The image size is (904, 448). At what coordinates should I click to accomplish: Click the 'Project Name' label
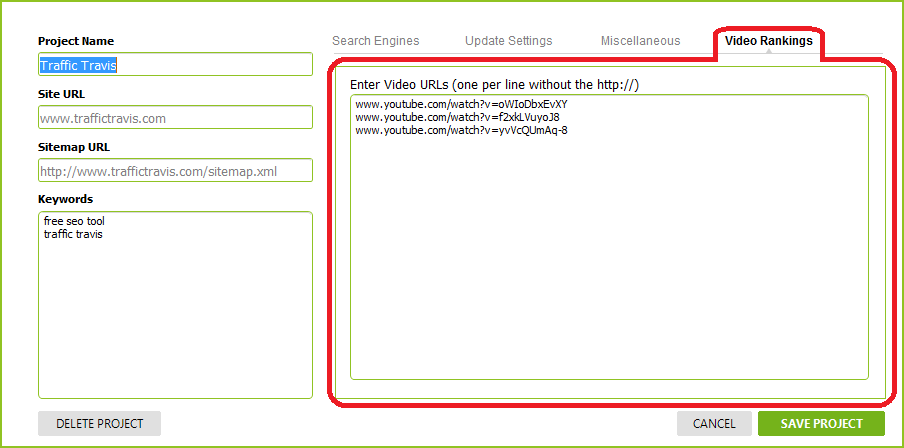tap(76, 42)
